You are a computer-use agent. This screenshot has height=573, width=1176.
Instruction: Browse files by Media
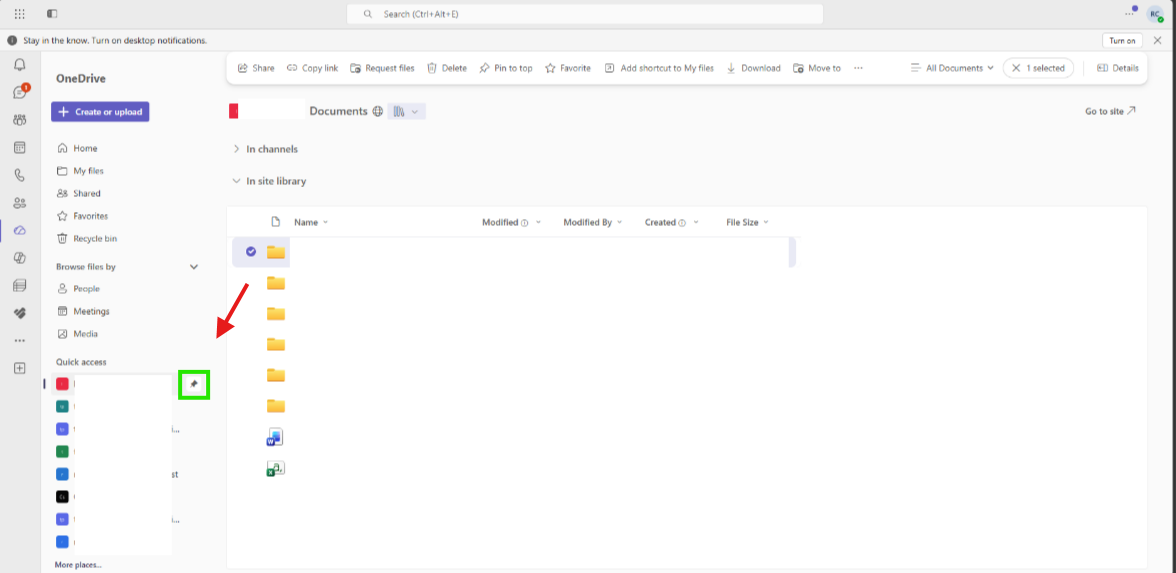coord(78,334)
